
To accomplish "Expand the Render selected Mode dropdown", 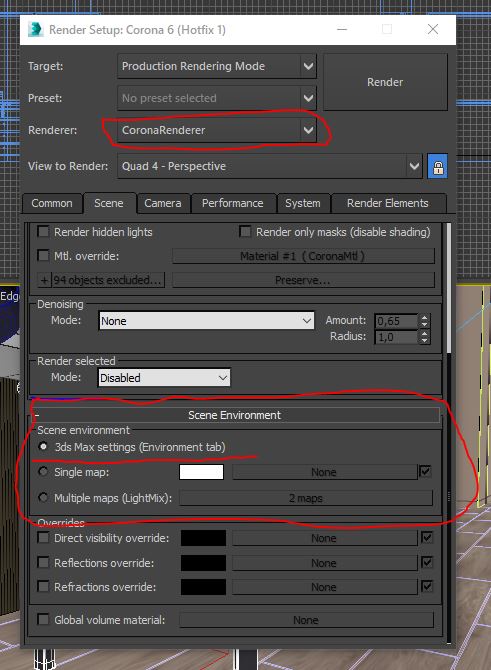I will pyautogui.click(x=164, y=378).
